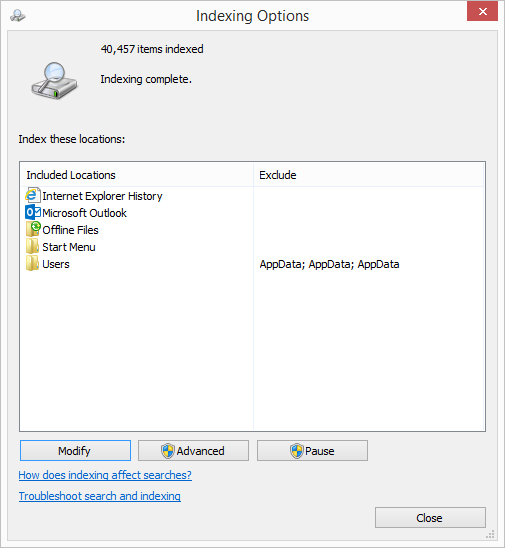Open the Modify locations dialog

(x=75, y=450)
